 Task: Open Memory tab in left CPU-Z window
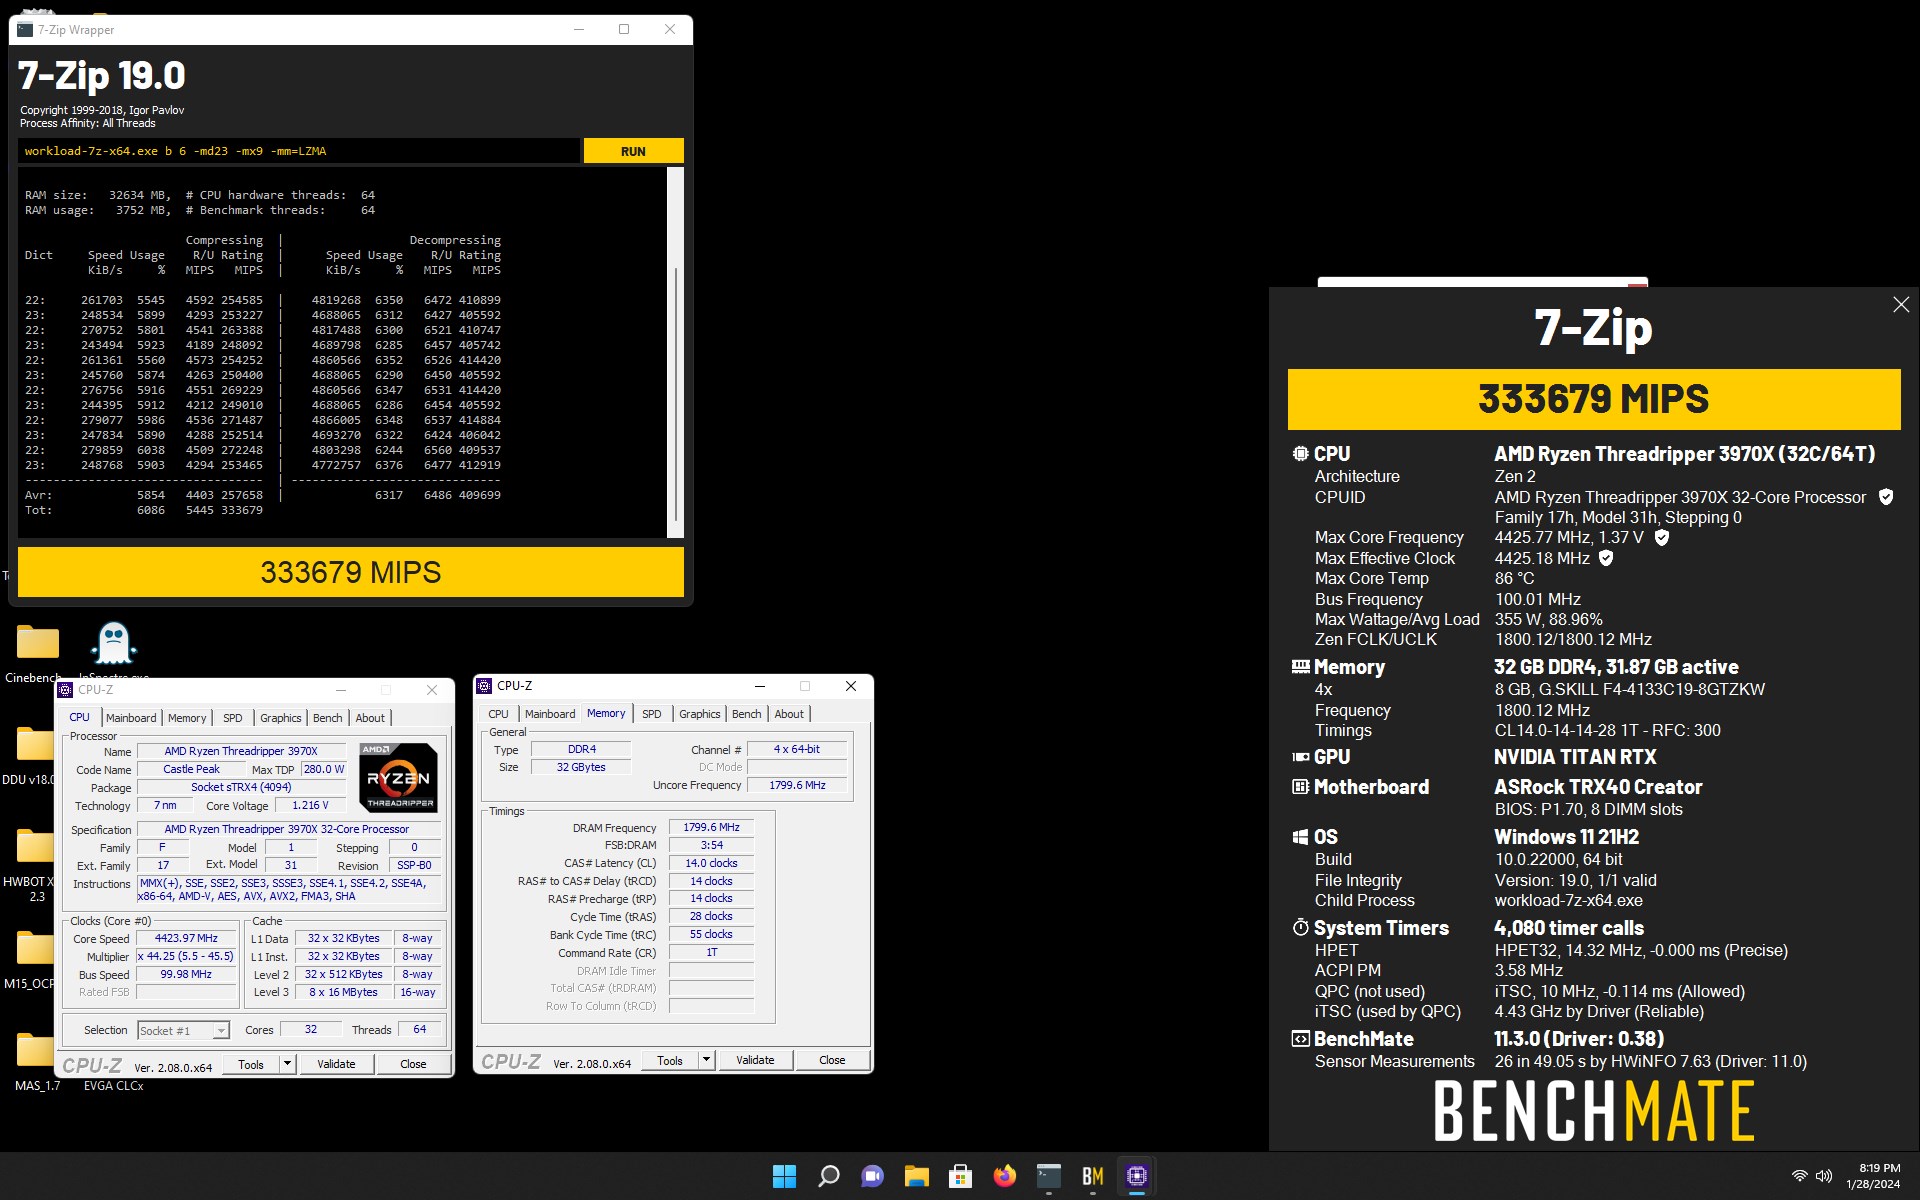[187, 718]
